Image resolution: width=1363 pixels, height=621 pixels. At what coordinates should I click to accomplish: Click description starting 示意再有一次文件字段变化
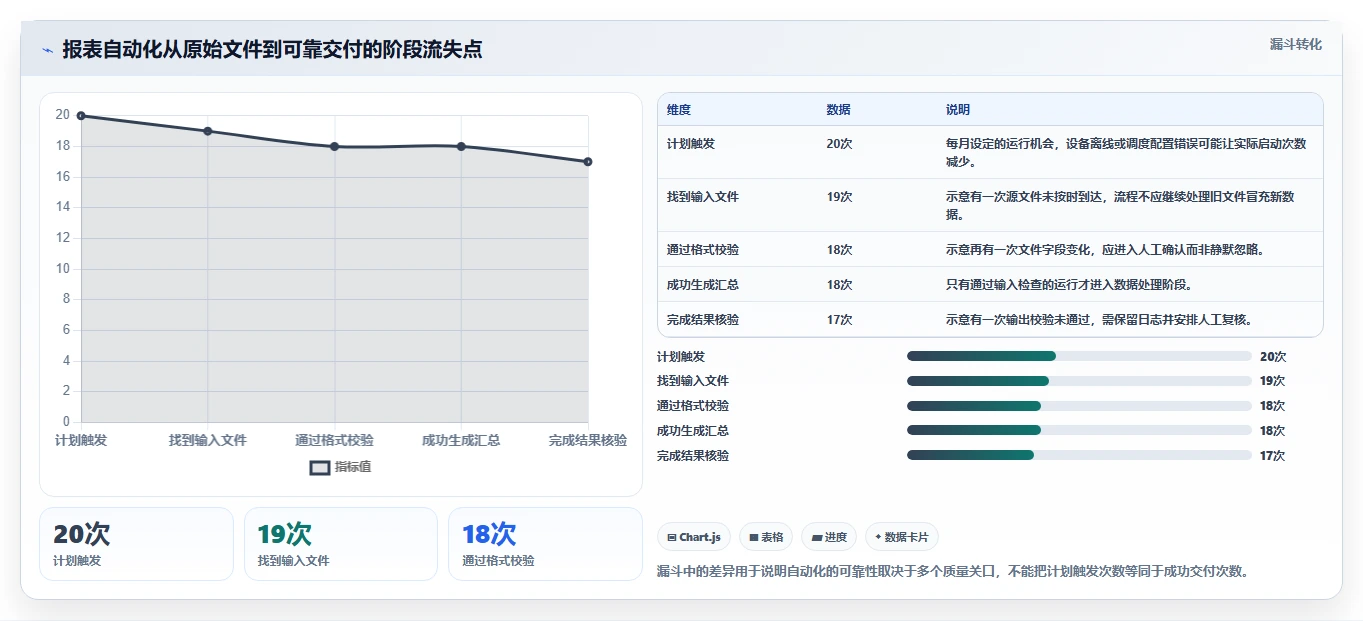[x=1105, y=250]
